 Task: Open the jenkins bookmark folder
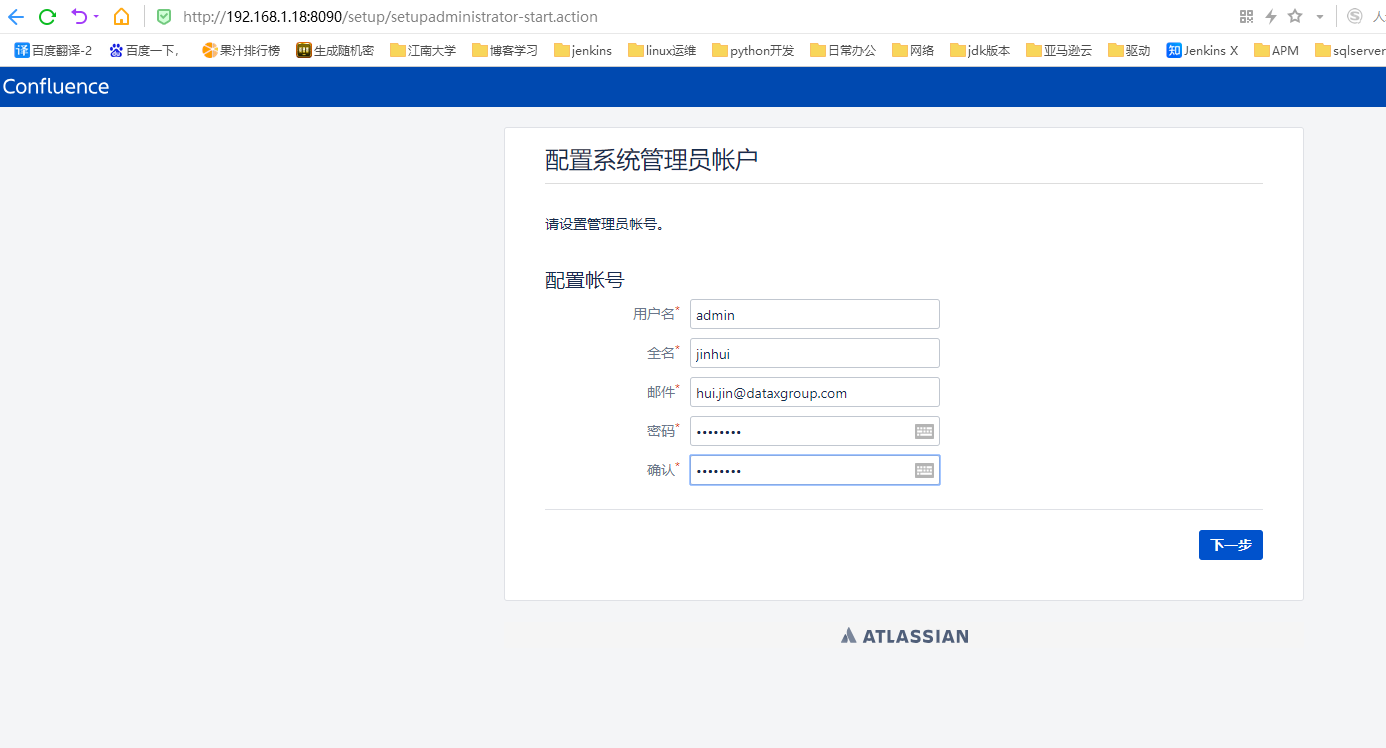coord(583,50)
